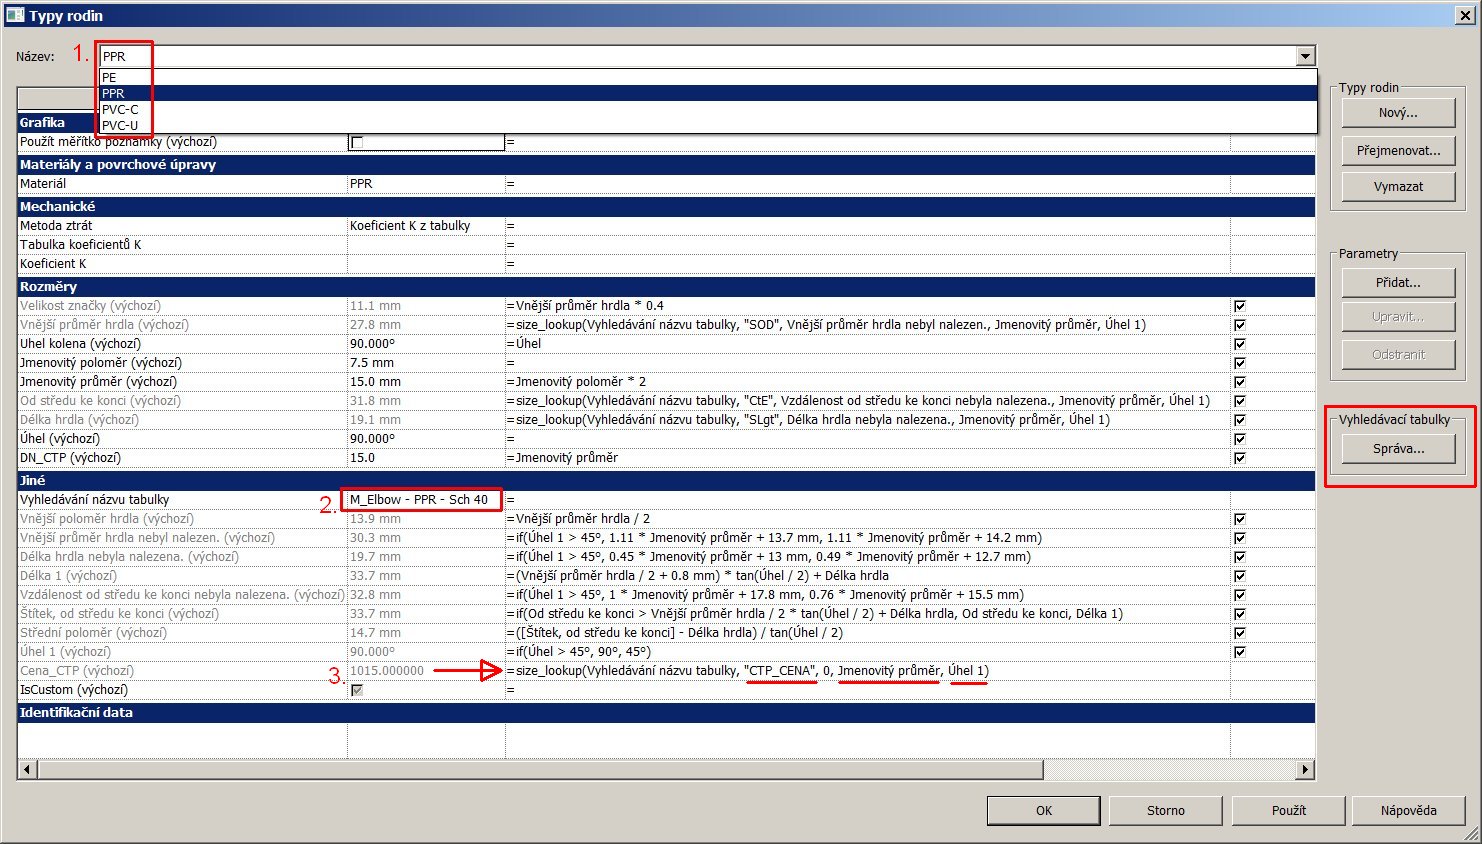Screen dimensions: 1482x844
Task: Toggle lock checkbox for DN_CTP row
Action: point(1240,458)
